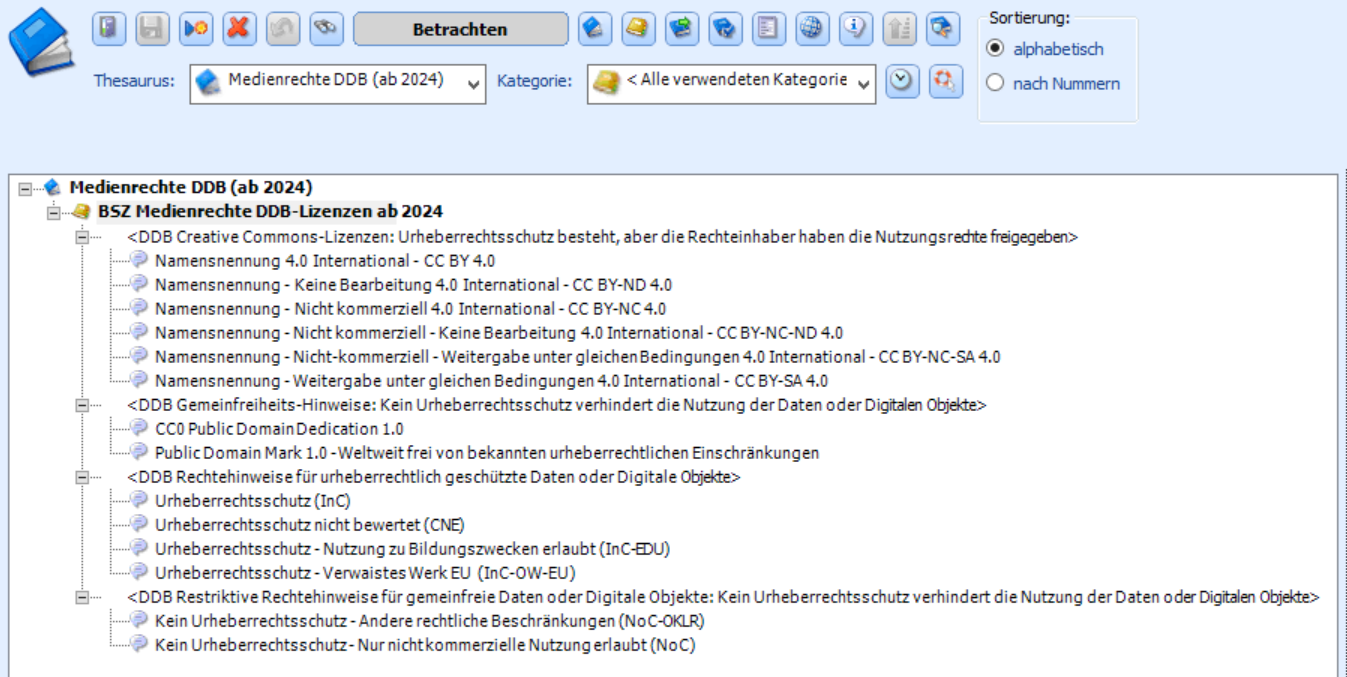Click the blue book refresh arrows icon
This screenshot has height=677, width=1347.
724,29
